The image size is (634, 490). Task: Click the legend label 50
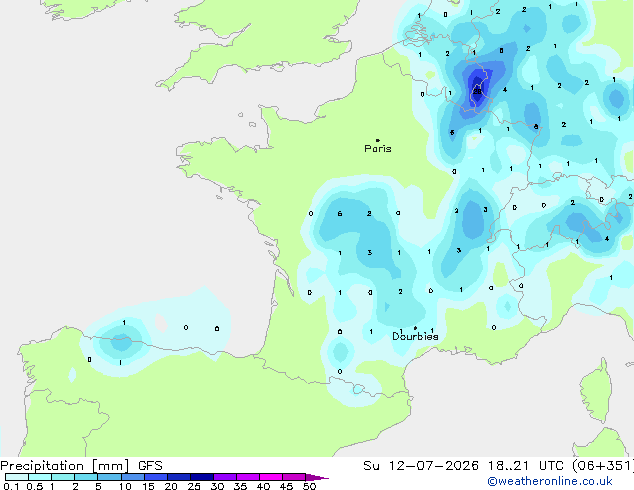tap(309, 486)
